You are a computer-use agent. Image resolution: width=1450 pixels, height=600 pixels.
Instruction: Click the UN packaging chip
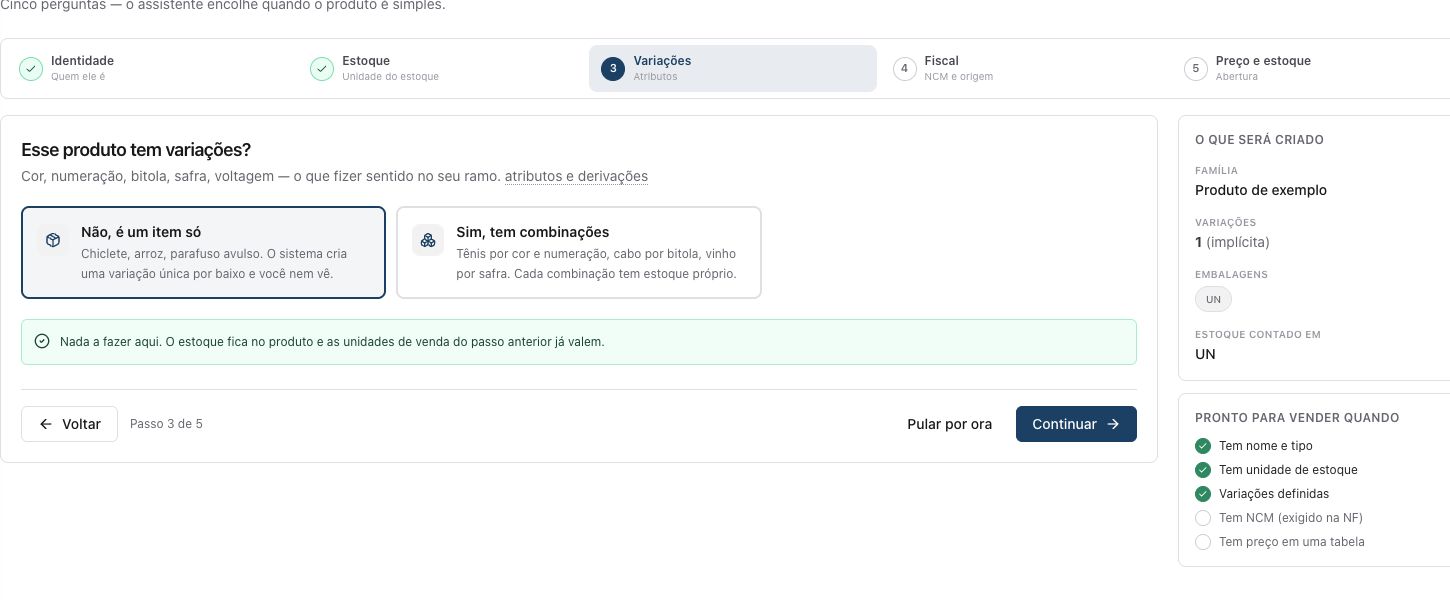(1213, 299)
